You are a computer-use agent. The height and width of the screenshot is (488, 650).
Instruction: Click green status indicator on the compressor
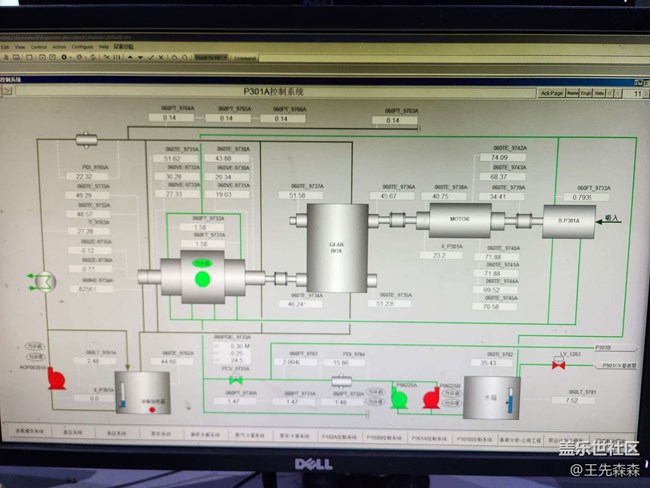203,279
